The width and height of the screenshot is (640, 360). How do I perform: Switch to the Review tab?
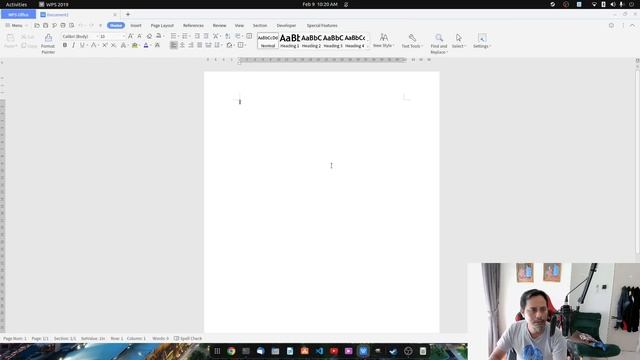[219, 25]
